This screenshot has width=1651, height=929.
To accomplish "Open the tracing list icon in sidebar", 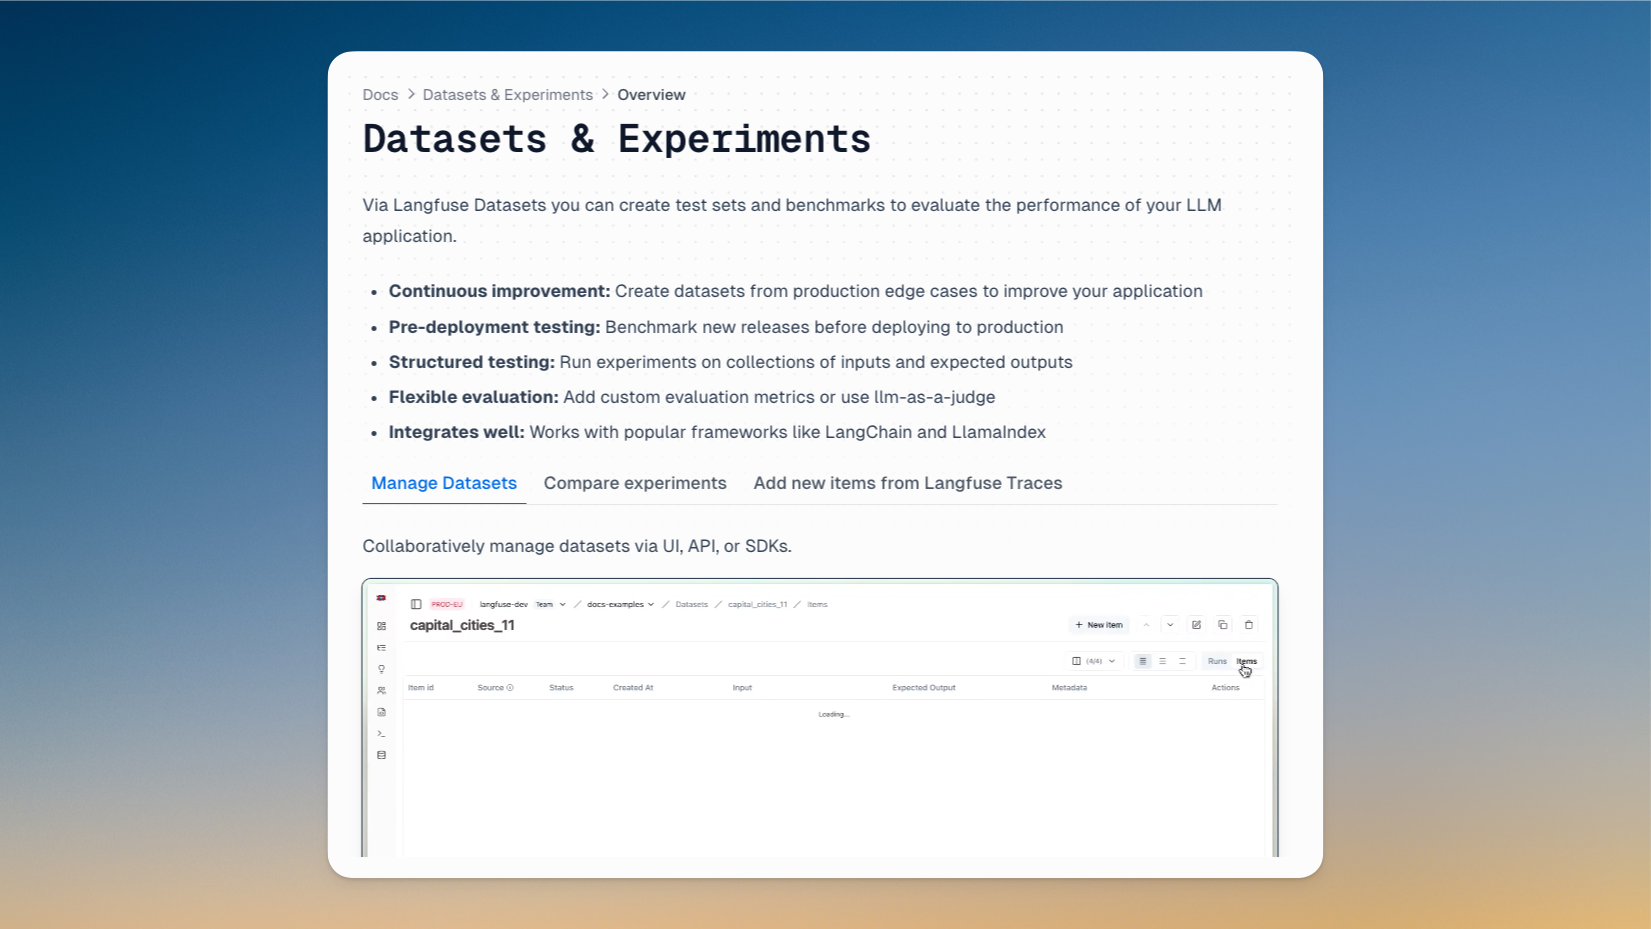I will pyautogui.click(x=382, y=648).
